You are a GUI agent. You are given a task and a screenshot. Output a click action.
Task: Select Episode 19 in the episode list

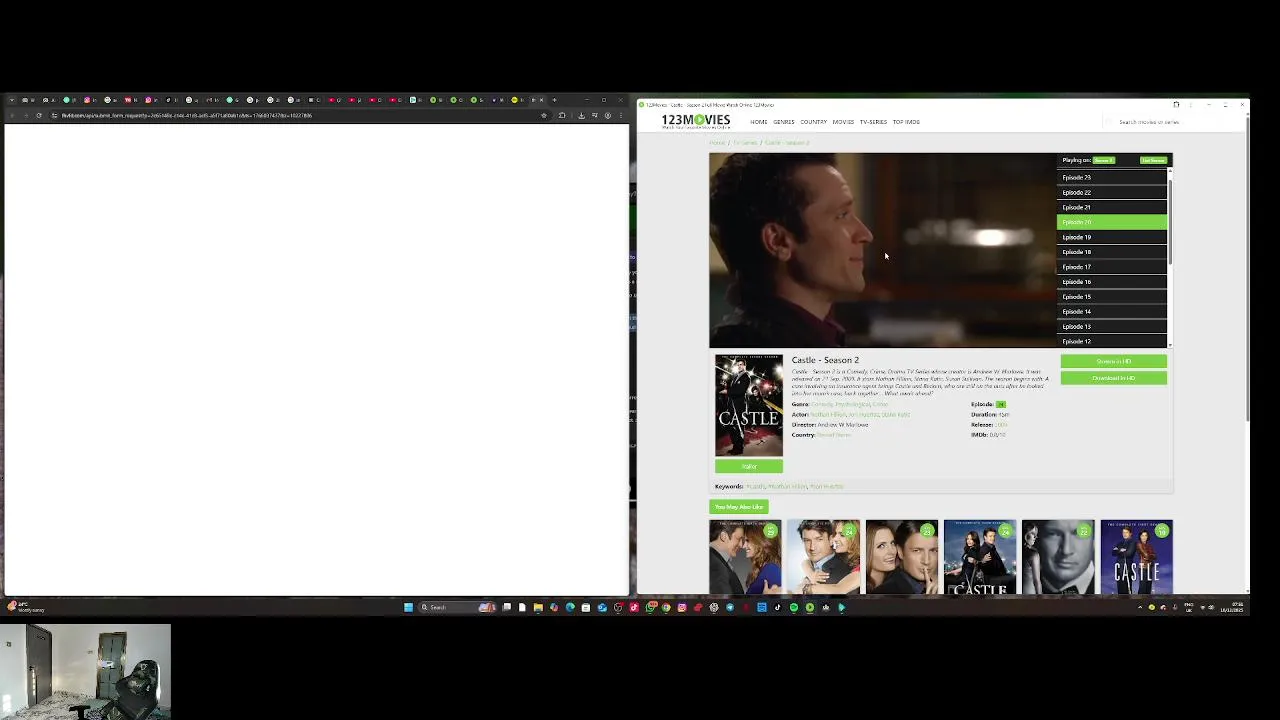pyautogui.click(x=1112, y=237)
